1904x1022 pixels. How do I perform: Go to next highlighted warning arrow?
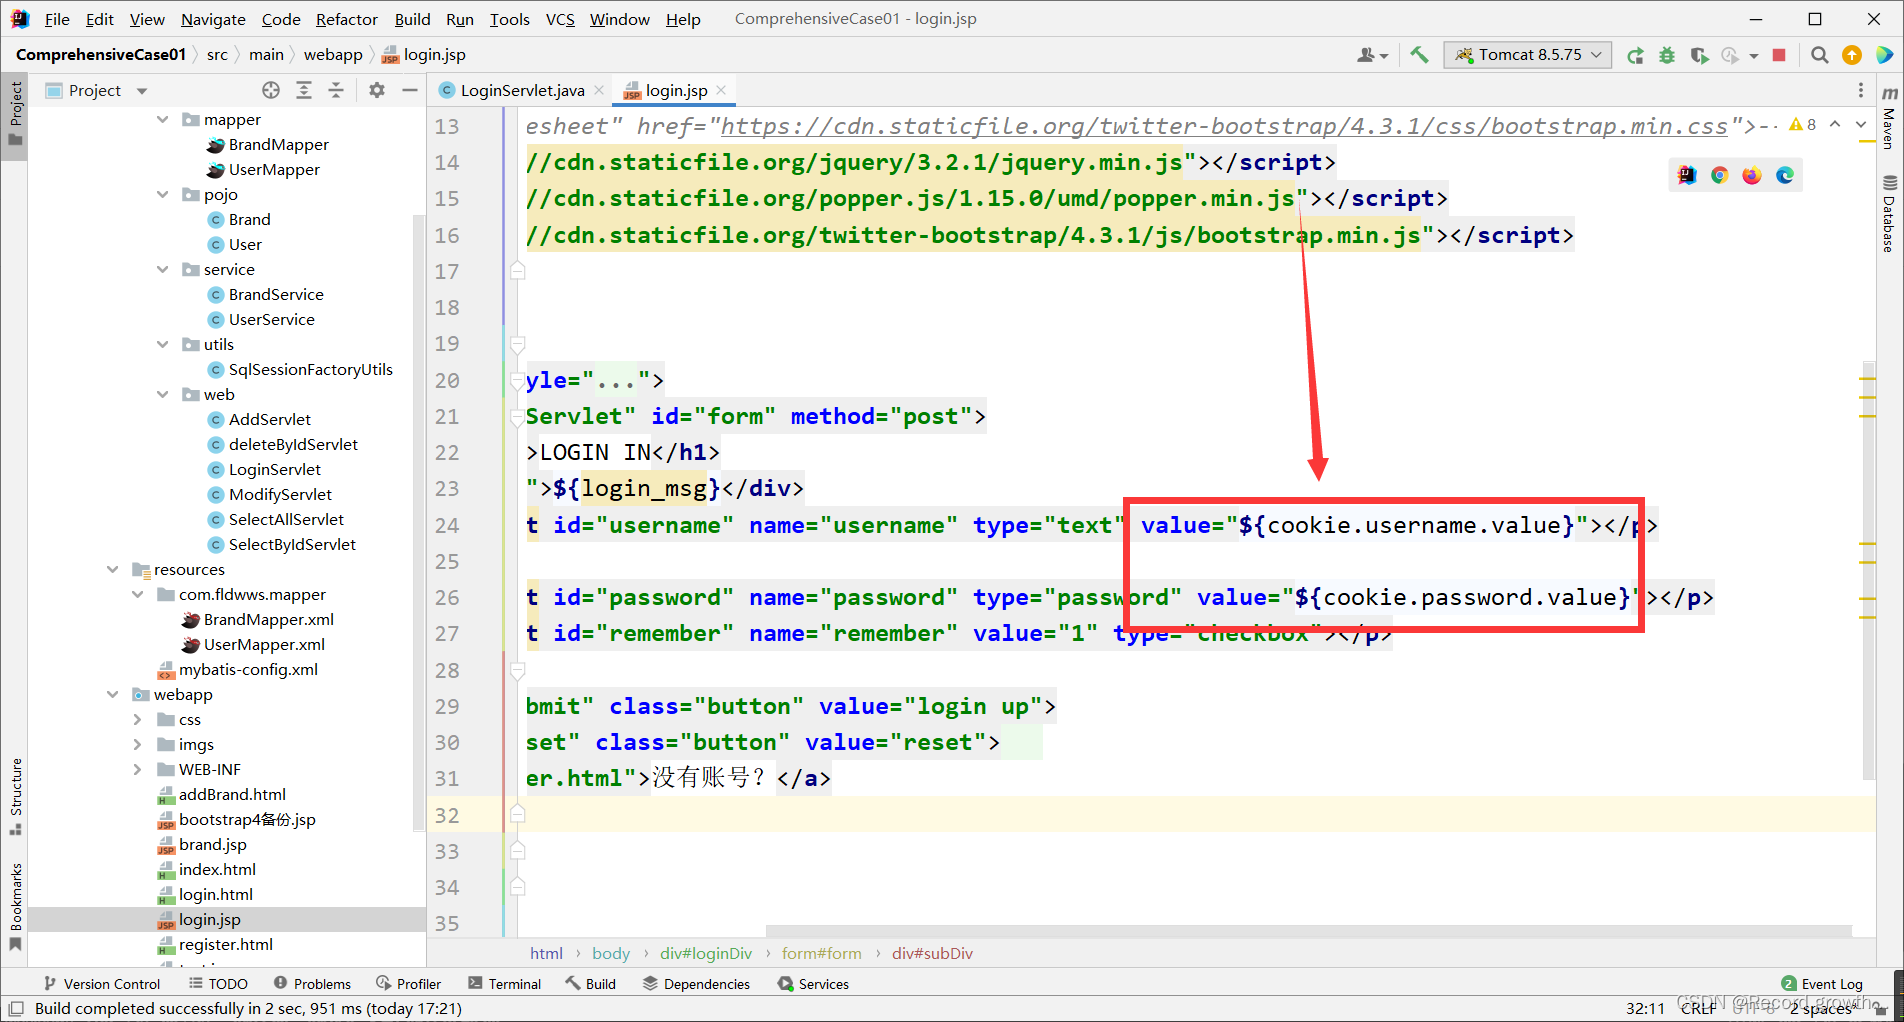coord(1860,125)
